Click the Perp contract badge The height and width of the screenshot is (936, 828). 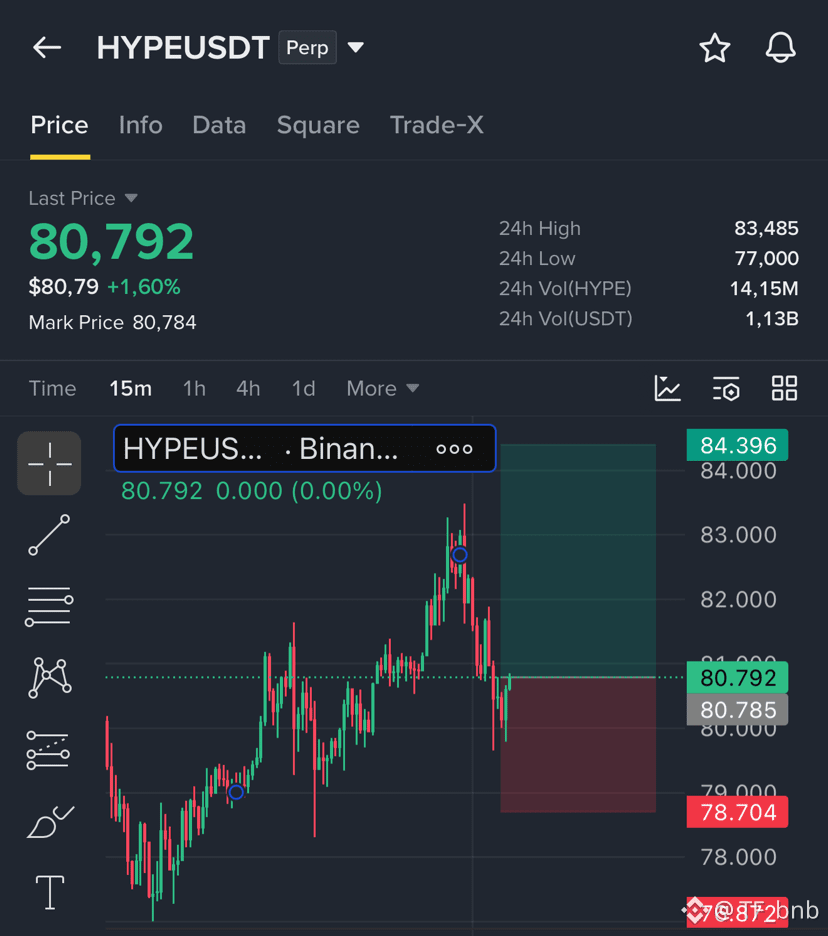(x=307, y=47)
